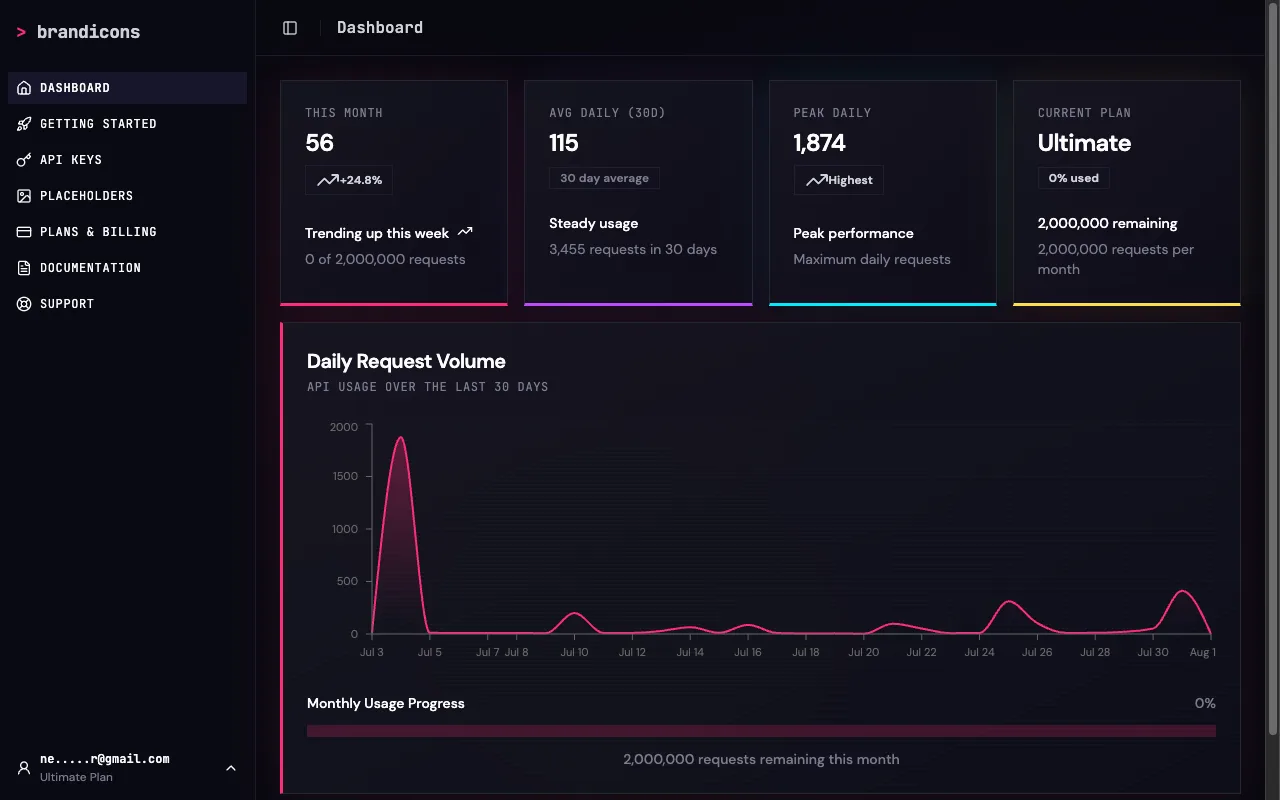Click 'API USAGE OVER THE LAST 30 DAYS' subtitle
This screenshot has height=800, width=1280.
click(x=428, y=387)
